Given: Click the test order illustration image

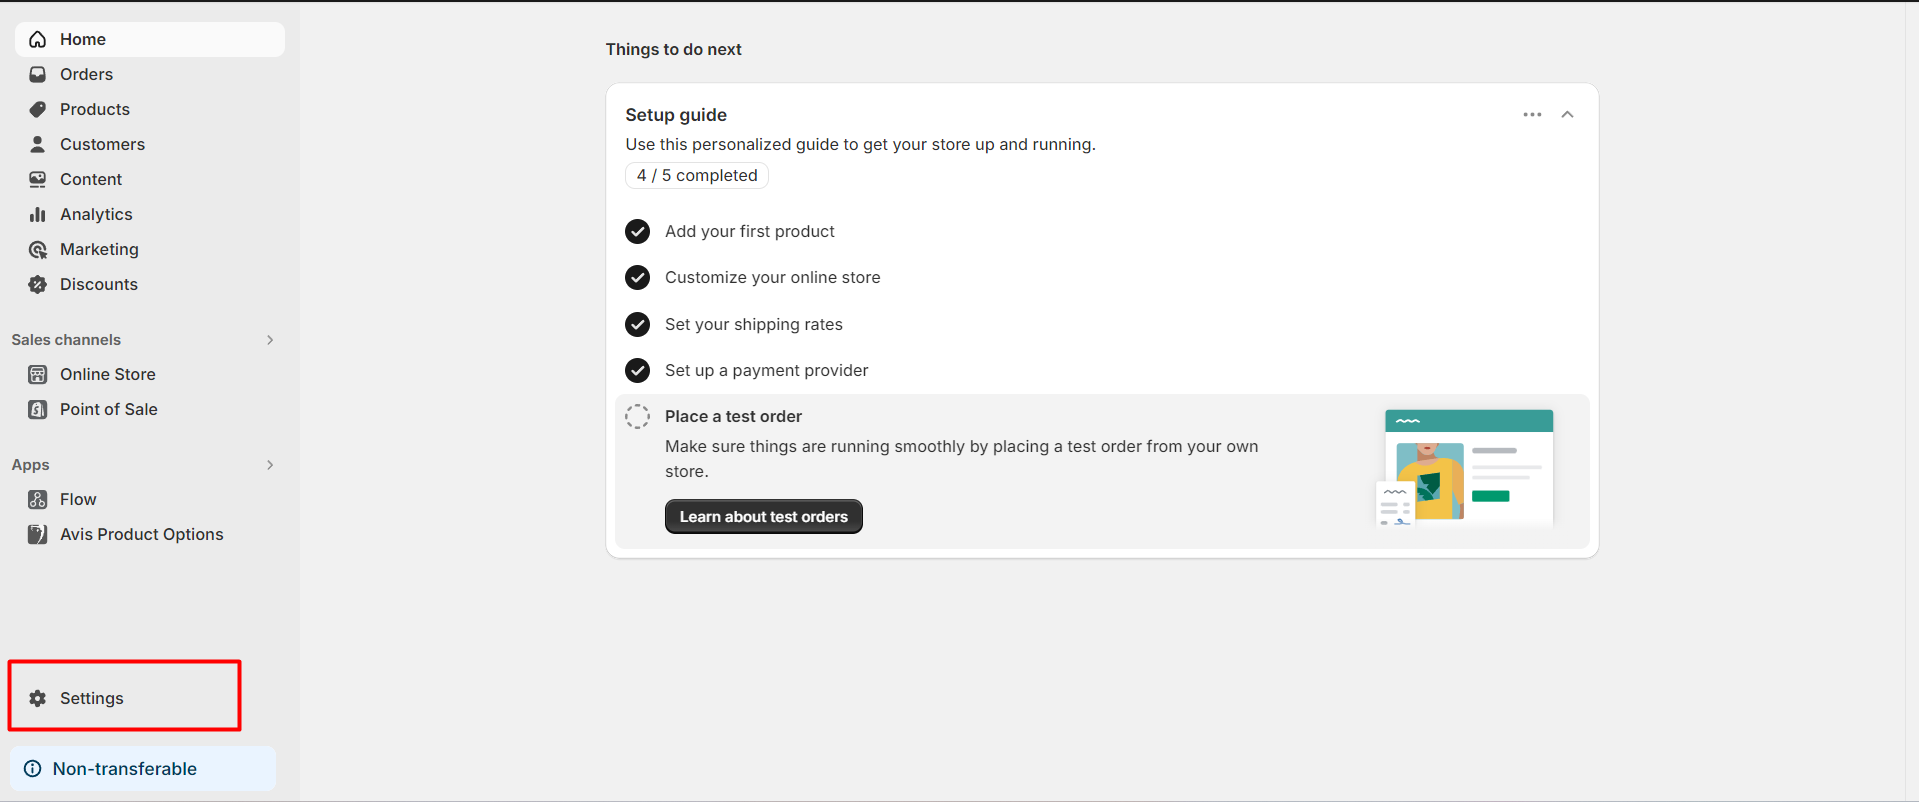Looking at the screenshot, I should 1465,466.
